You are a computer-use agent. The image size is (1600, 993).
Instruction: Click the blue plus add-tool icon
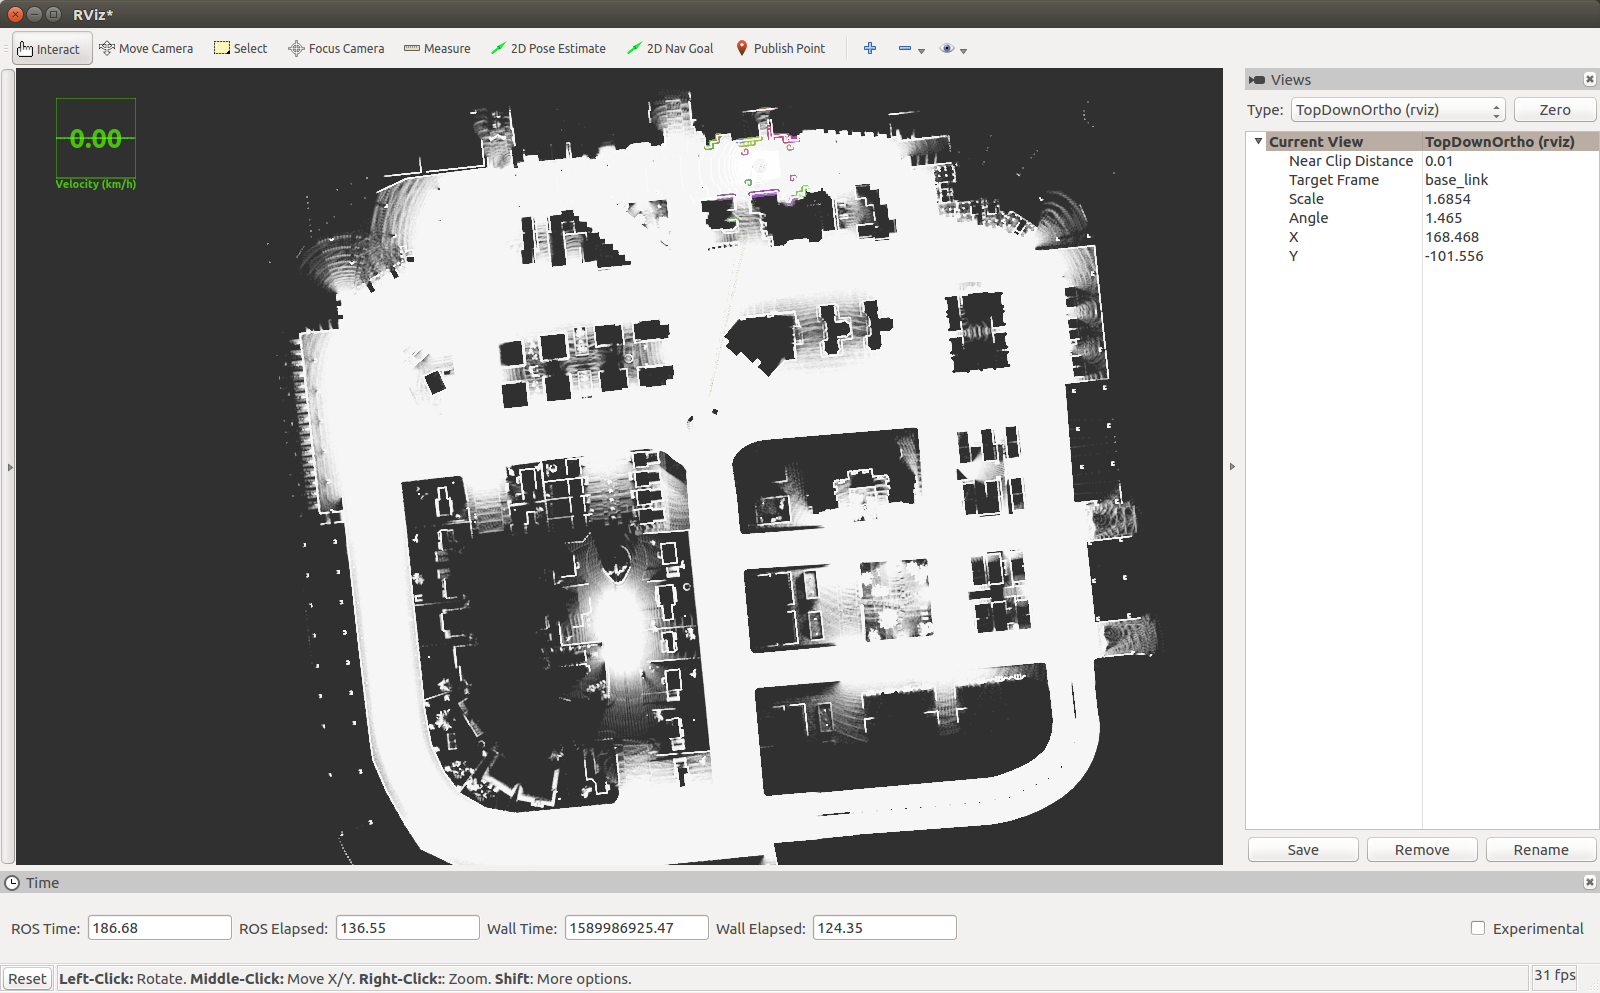pos(870,49)
